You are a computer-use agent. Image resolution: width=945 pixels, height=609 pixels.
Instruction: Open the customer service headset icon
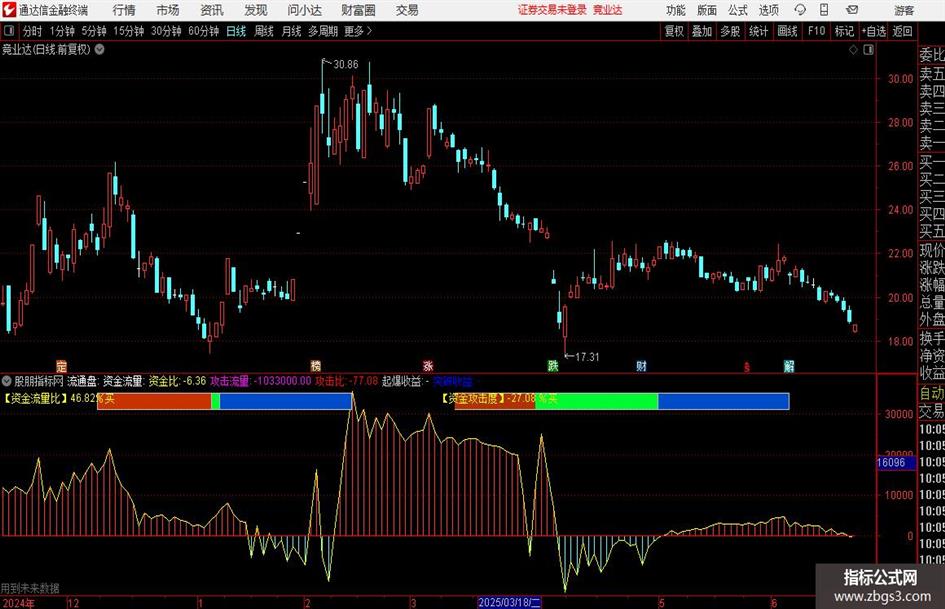tap(800, 10)
